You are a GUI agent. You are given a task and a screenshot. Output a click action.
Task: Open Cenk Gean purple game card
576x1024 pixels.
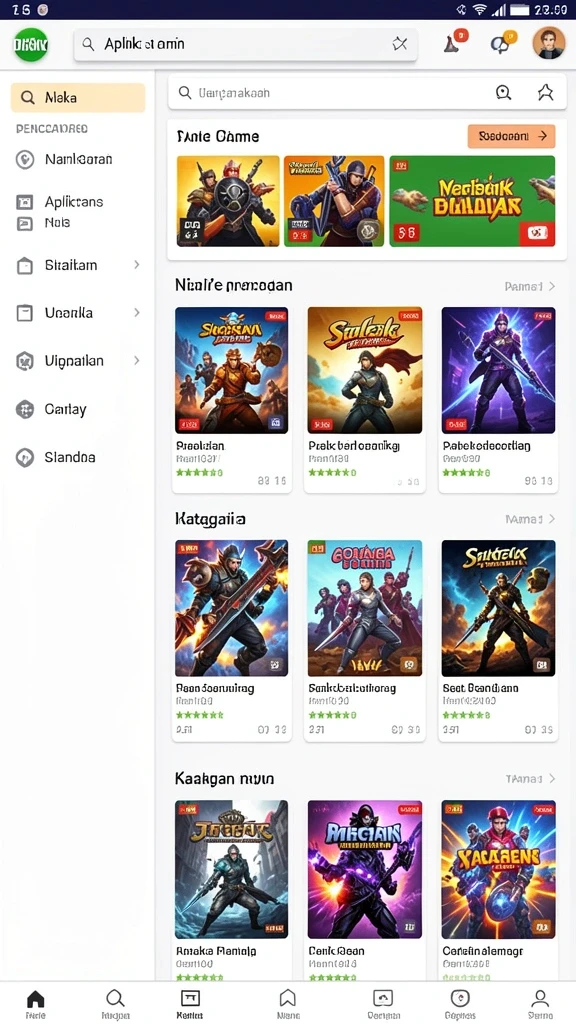pos(364,888)
